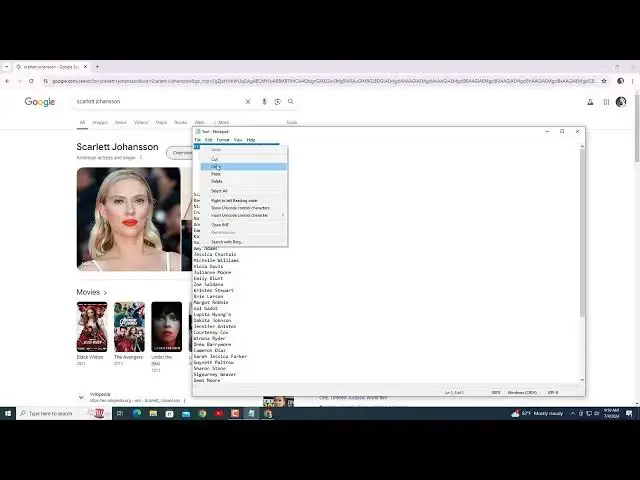Click the 'Kristen Stewart' line in Notepad
Screen dimensions: 640x480
[x=213, y=290]
